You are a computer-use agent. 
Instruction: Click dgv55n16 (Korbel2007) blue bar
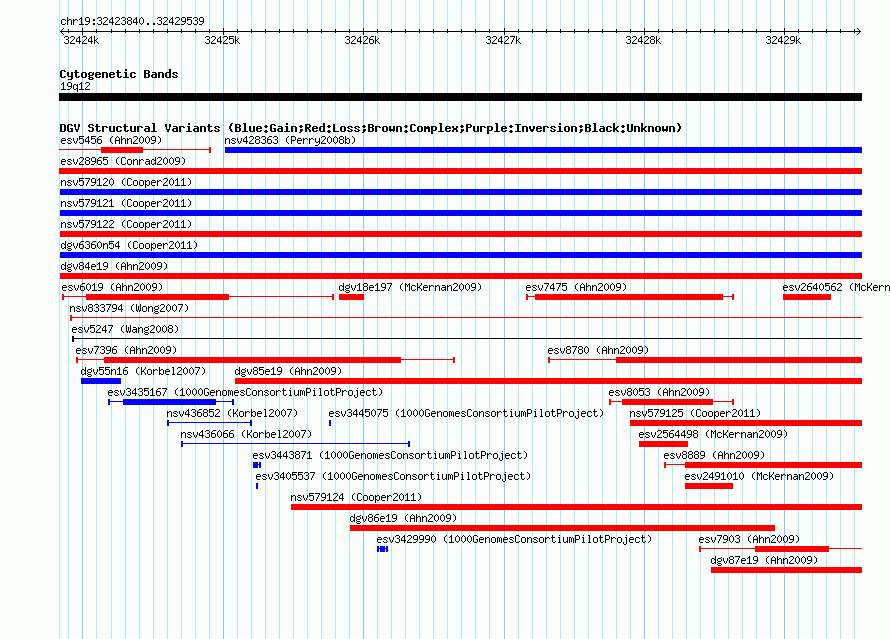101,381
